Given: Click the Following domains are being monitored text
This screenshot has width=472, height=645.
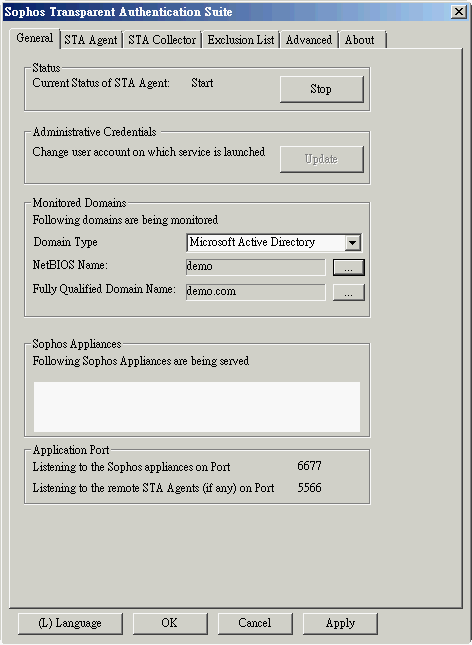Looking at the screenshot, I should pos(126,220).
